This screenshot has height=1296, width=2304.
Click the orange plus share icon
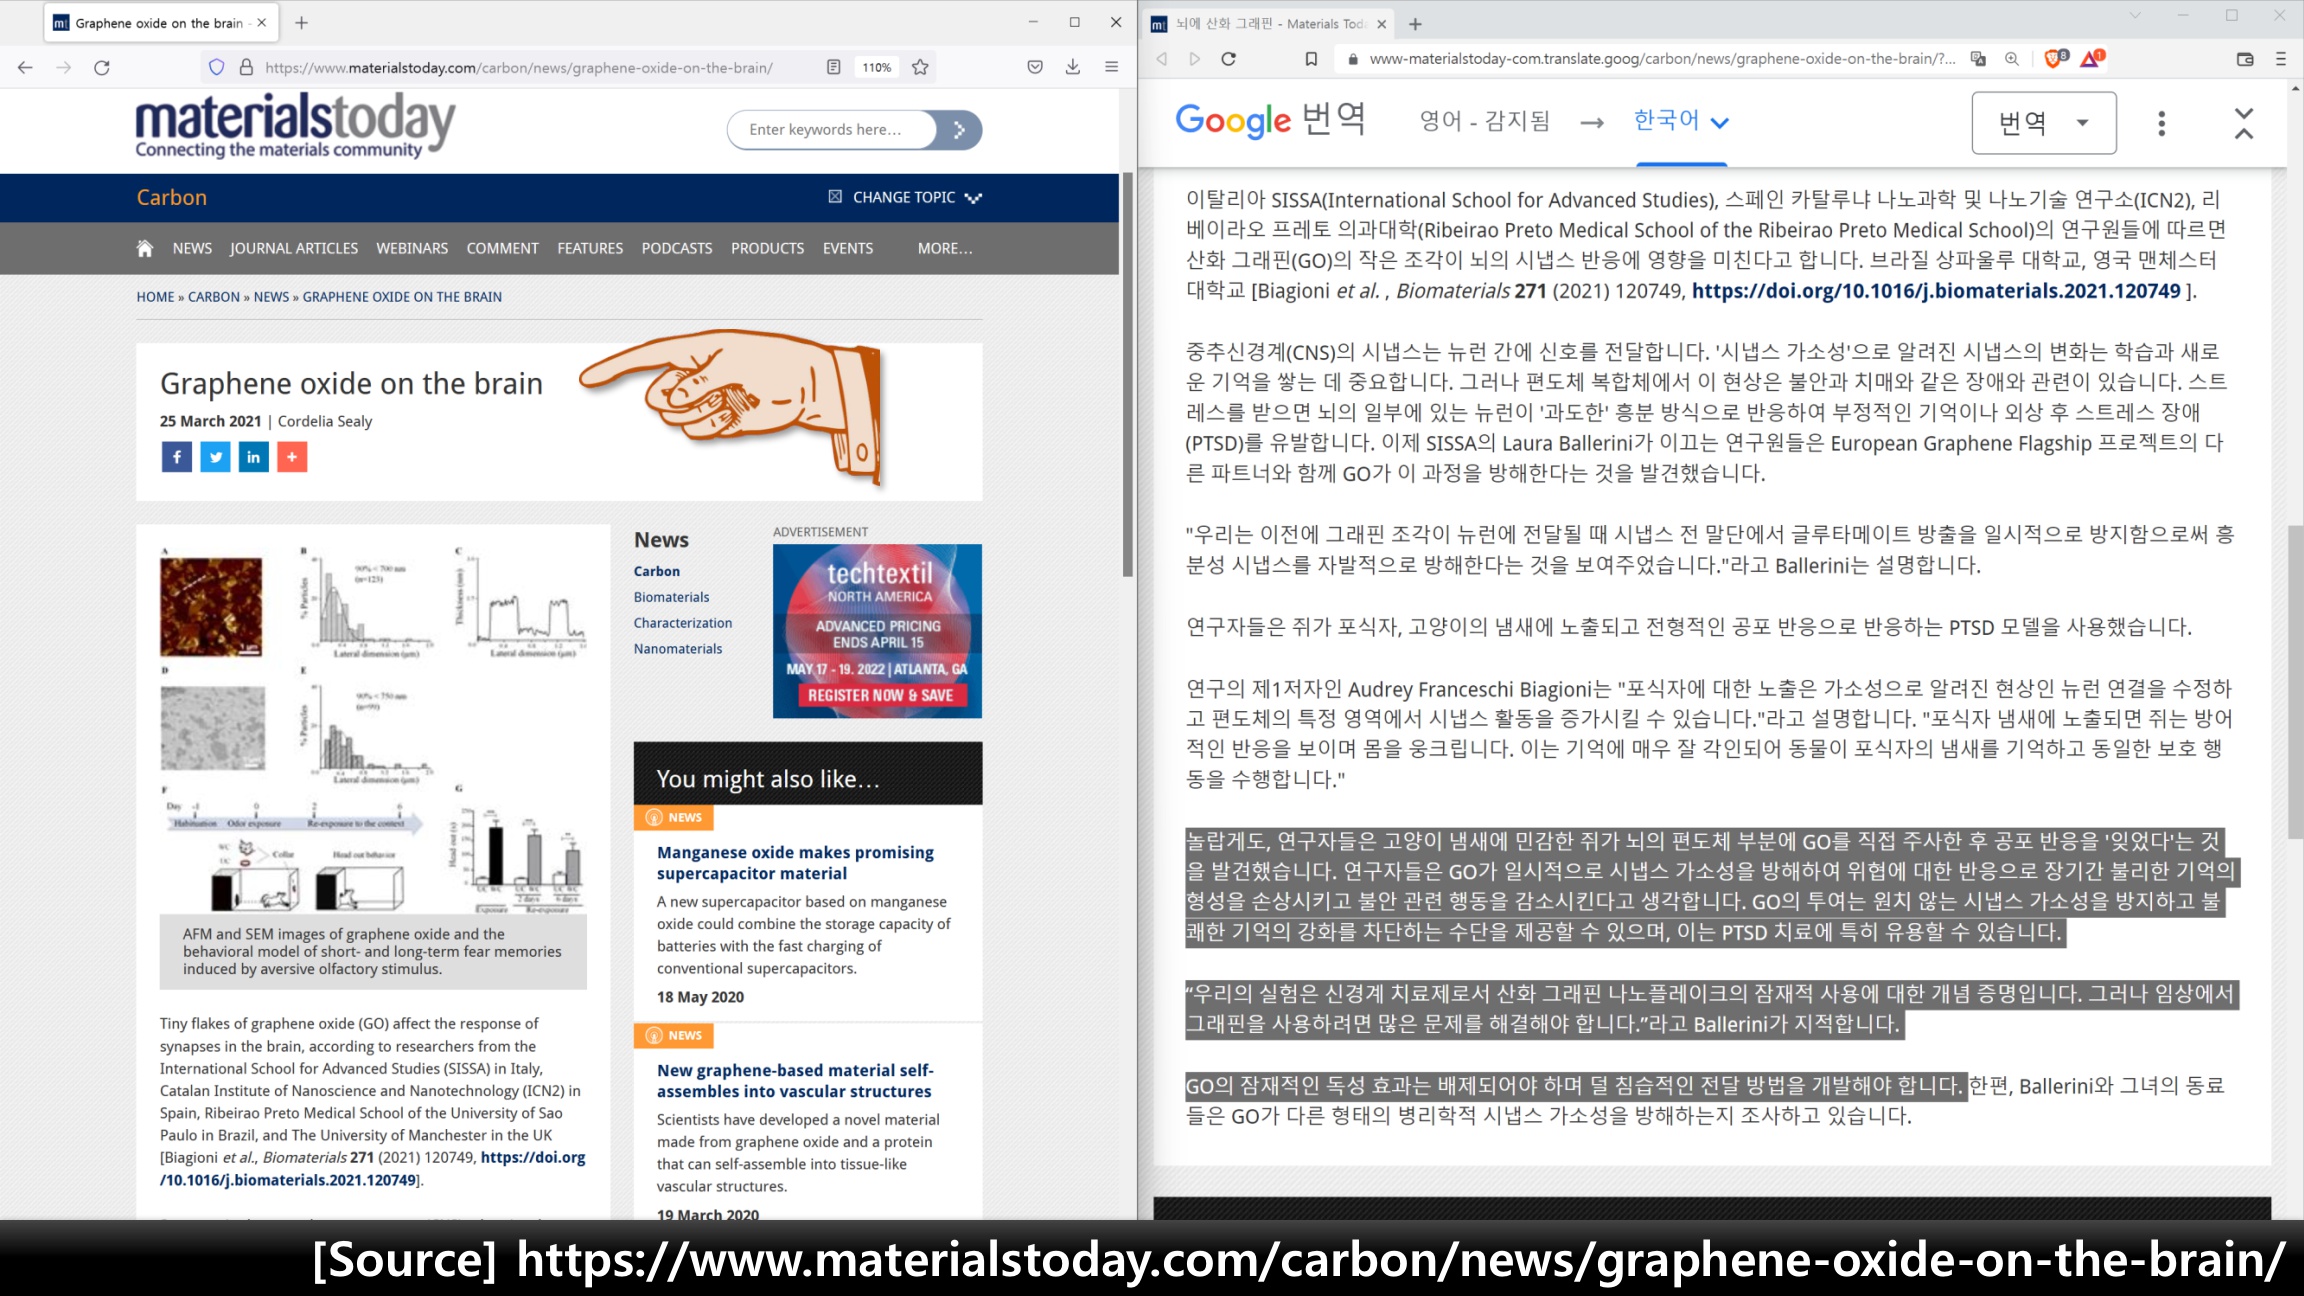[x=292, y=457]
